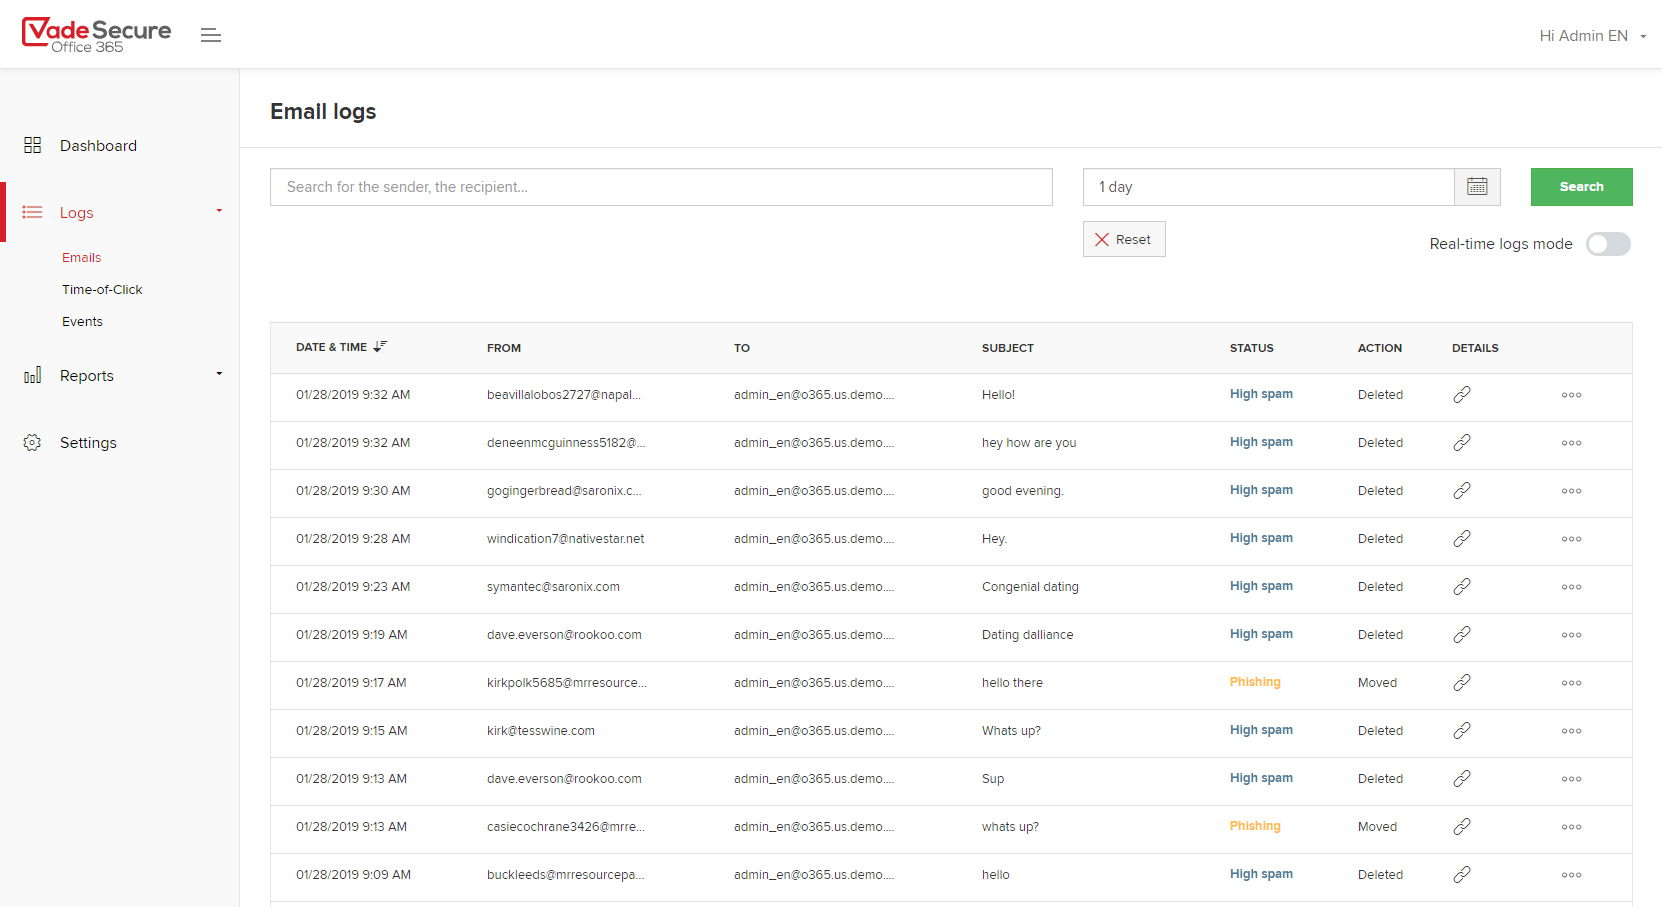Enable Real-time logs mode switch
Screen dimensions: 1662x907
1607,244
